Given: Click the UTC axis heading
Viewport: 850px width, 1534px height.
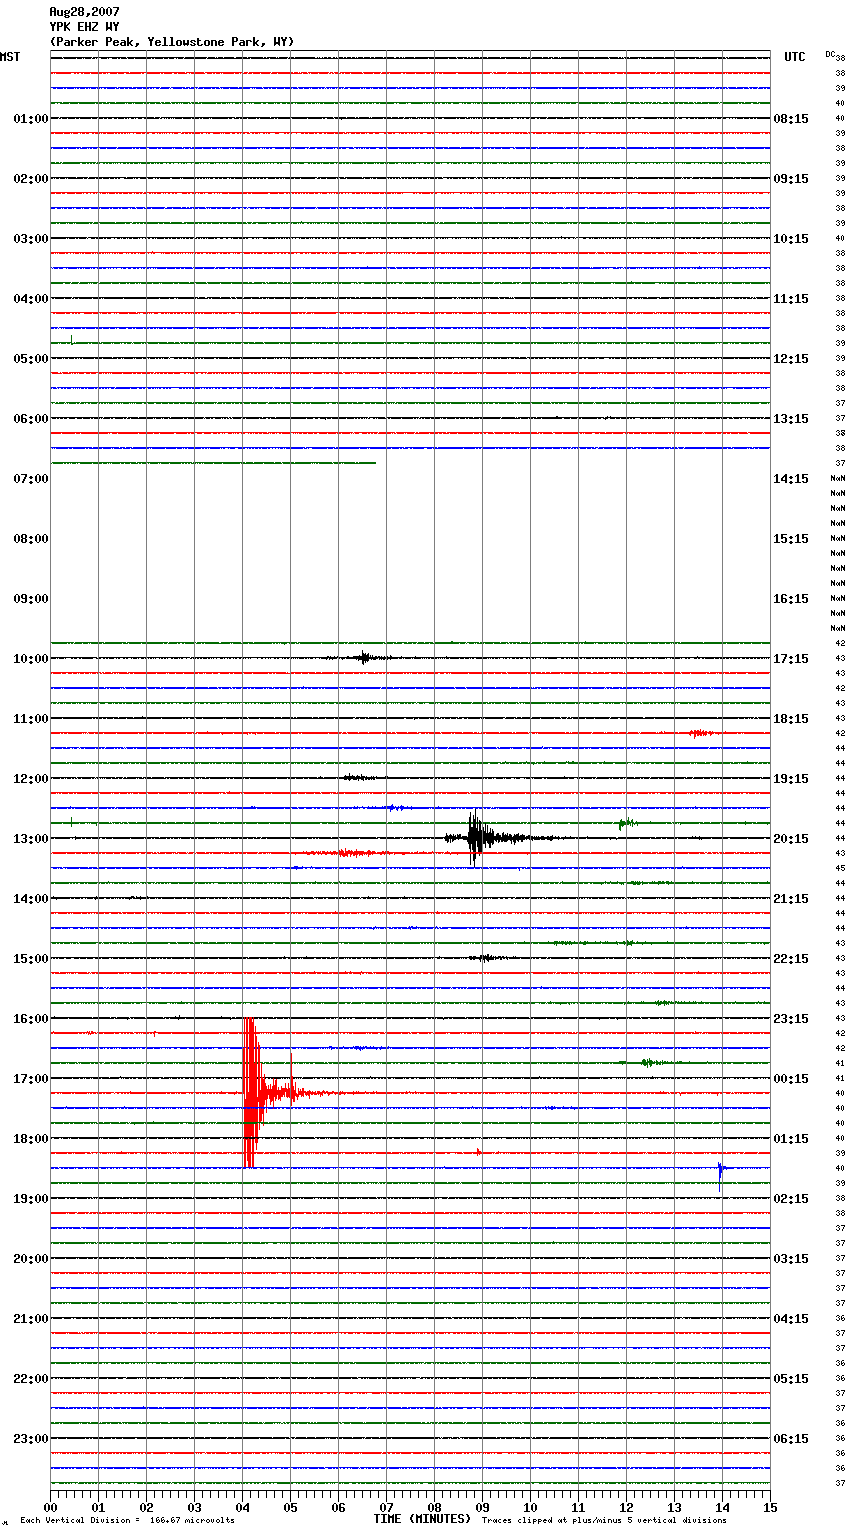Looking at the screenshot, I should point(795,57).
